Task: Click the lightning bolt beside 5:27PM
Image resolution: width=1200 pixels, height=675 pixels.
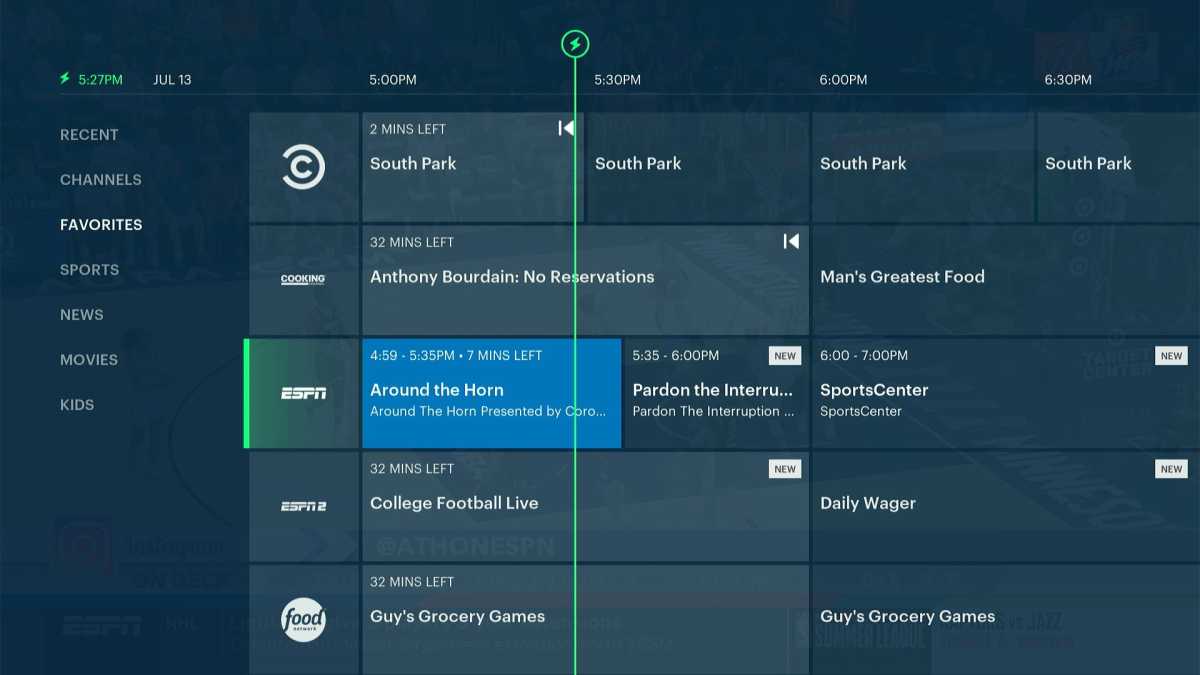Action: 66,79
